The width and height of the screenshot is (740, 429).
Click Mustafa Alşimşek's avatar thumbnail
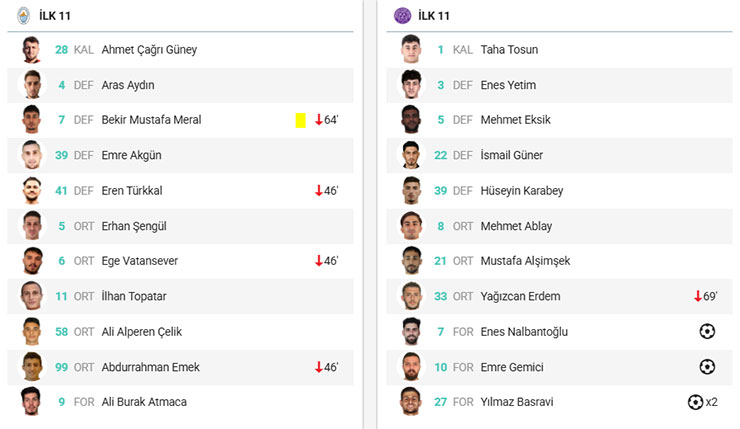[411, 261]
